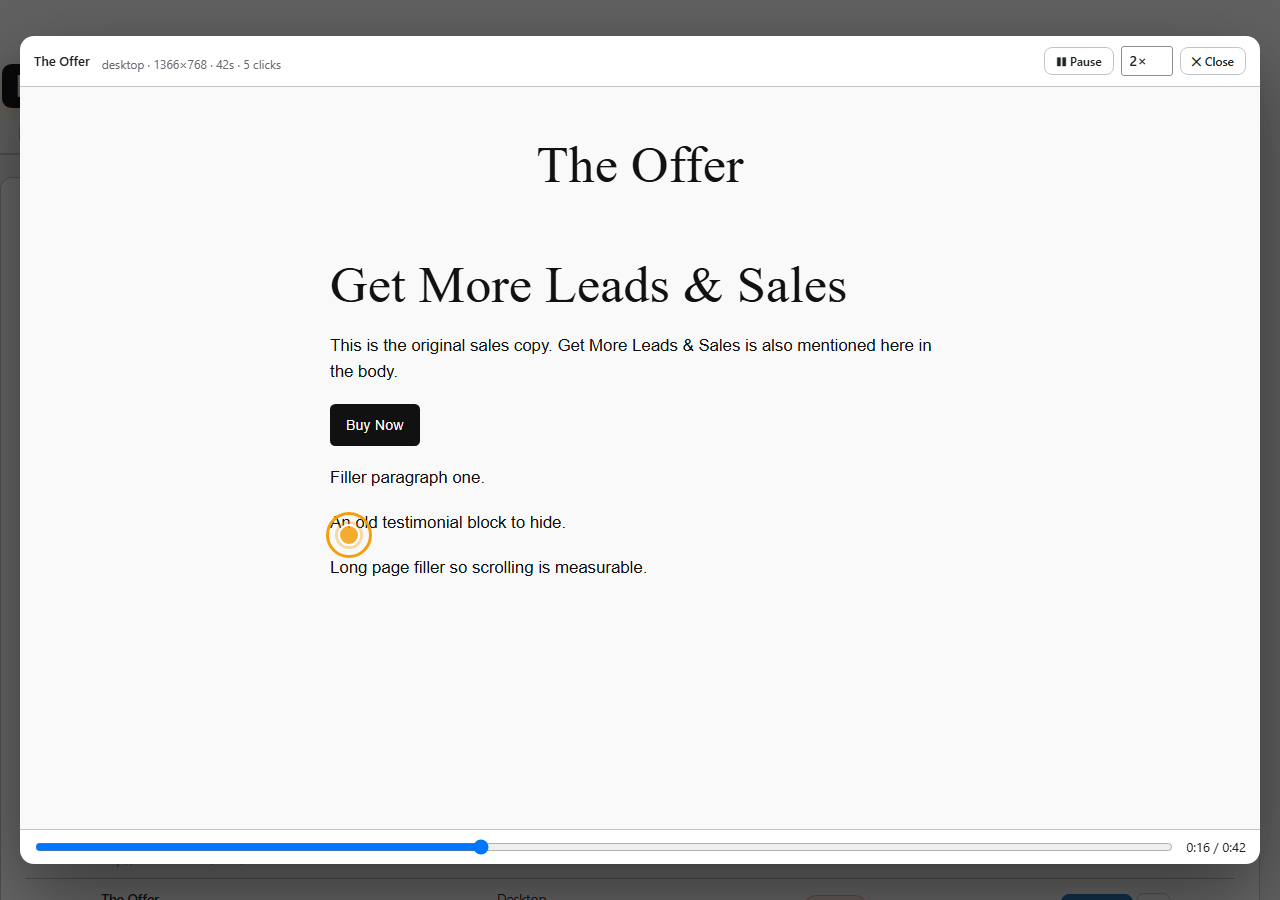
Task: Pause the session replay
Action: tap(1078, 62)
